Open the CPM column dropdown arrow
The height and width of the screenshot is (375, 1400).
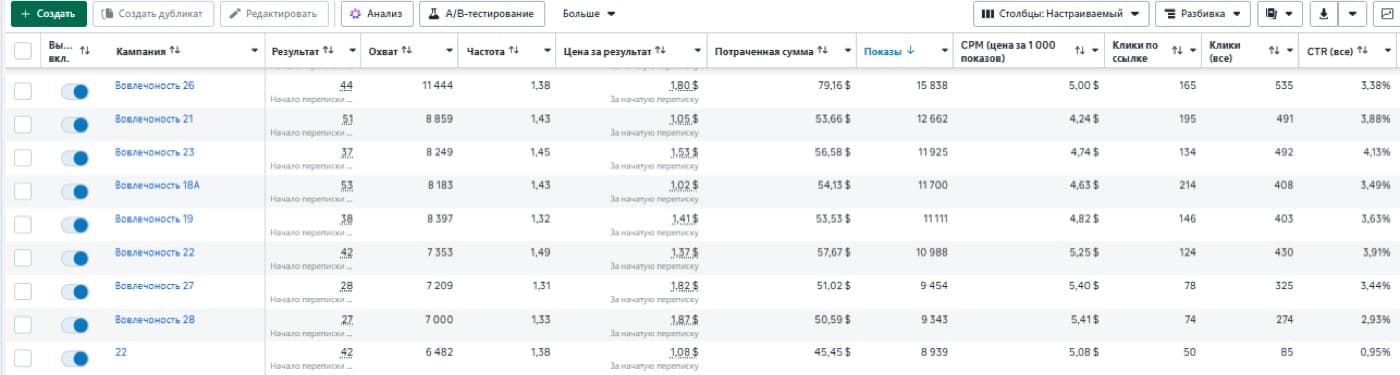click(x=1096, y=50)
